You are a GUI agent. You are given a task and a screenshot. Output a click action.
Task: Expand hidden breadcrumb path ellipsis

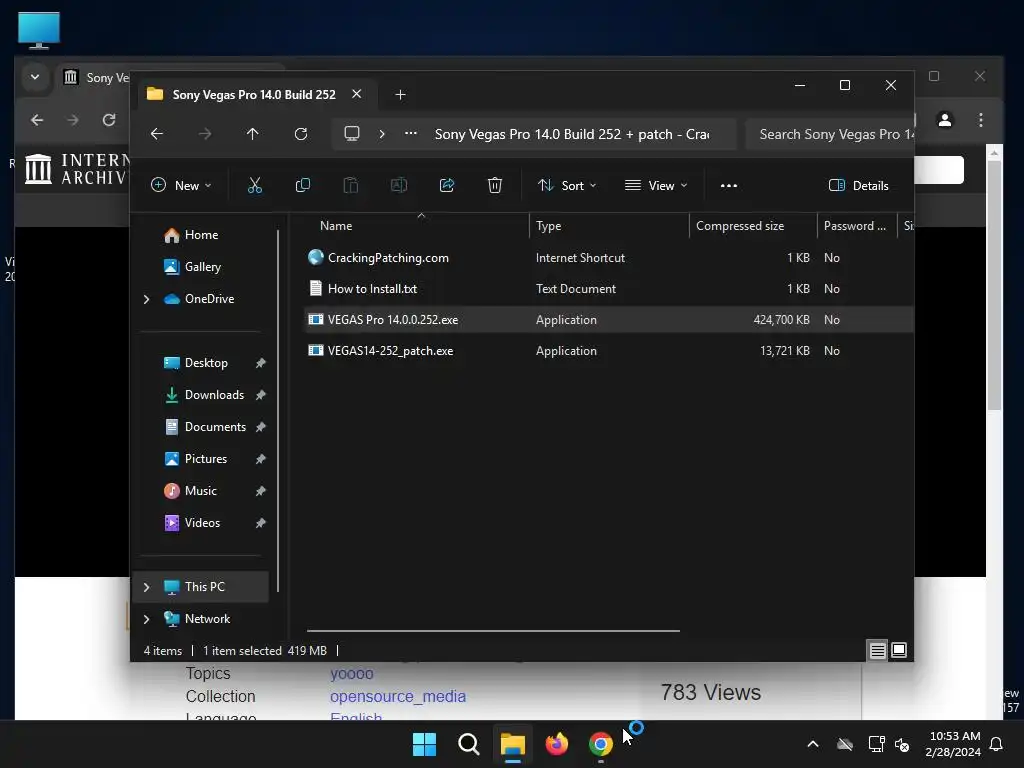pos(411,133)
